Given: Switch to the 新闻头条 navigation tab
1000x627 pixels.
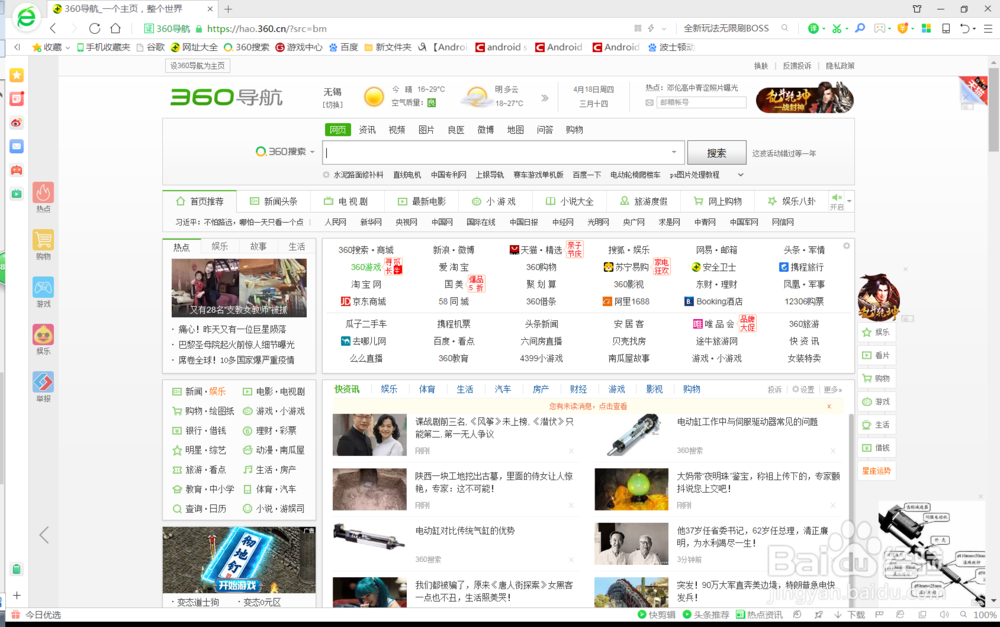Looking at the screenshot, I should pyautogui.click(x=274, y=202).
